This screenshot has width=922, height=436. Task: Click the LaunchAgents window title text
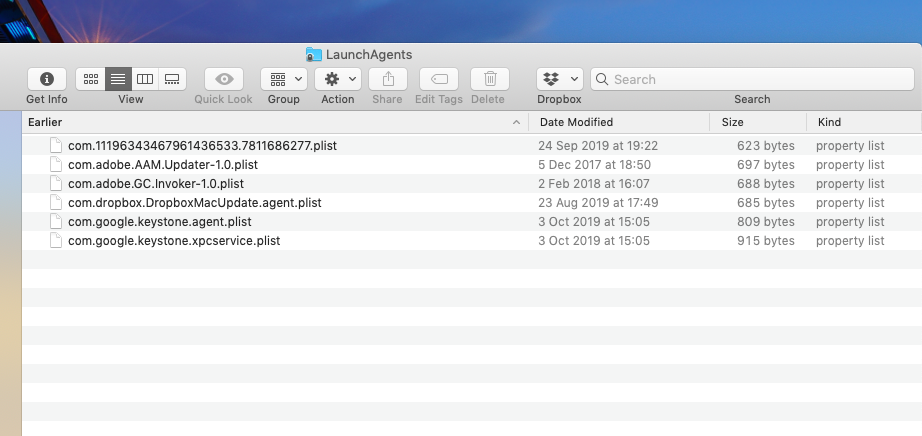(x=369, y=55)
